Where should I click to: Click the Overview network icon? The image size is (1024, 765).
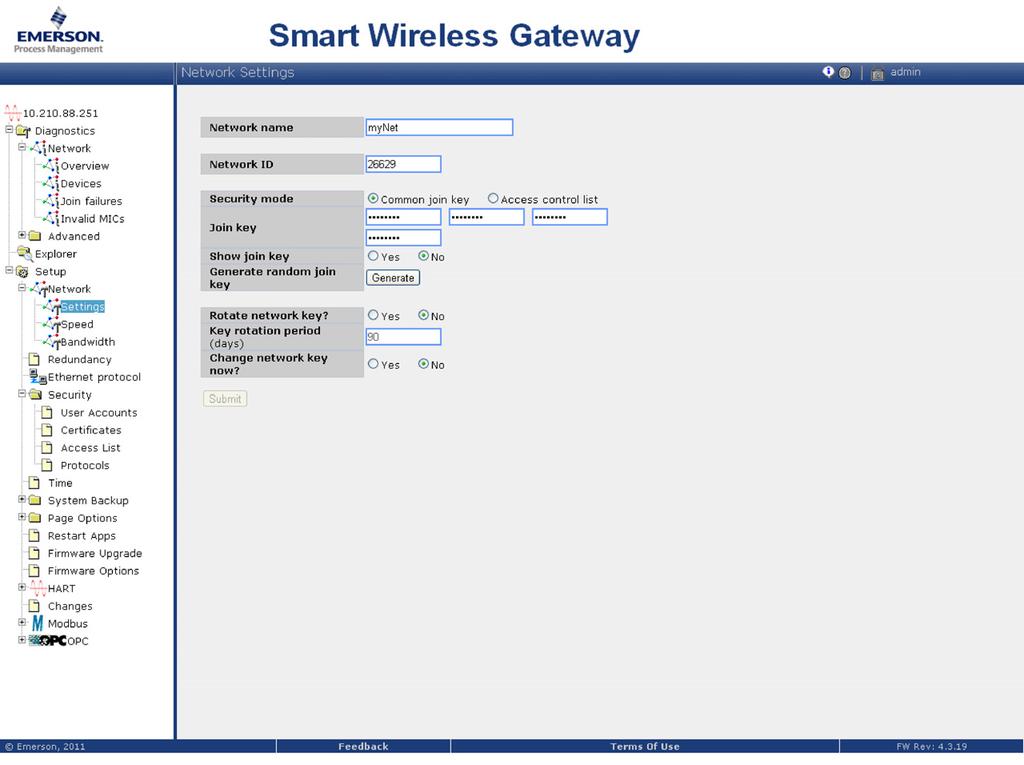[51, 166]
